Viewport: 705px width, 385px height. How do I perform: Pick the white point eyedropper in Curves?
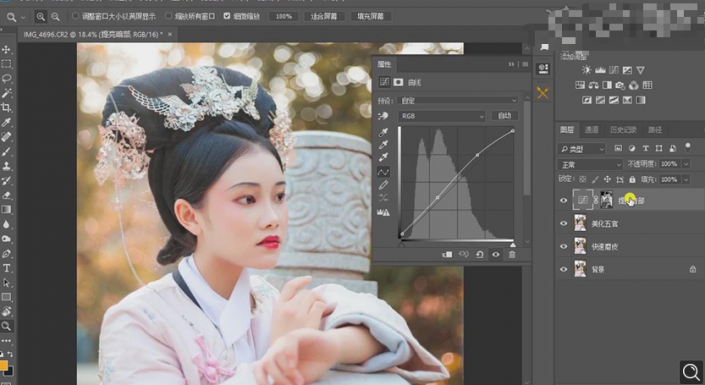click(x=383, y=157)
